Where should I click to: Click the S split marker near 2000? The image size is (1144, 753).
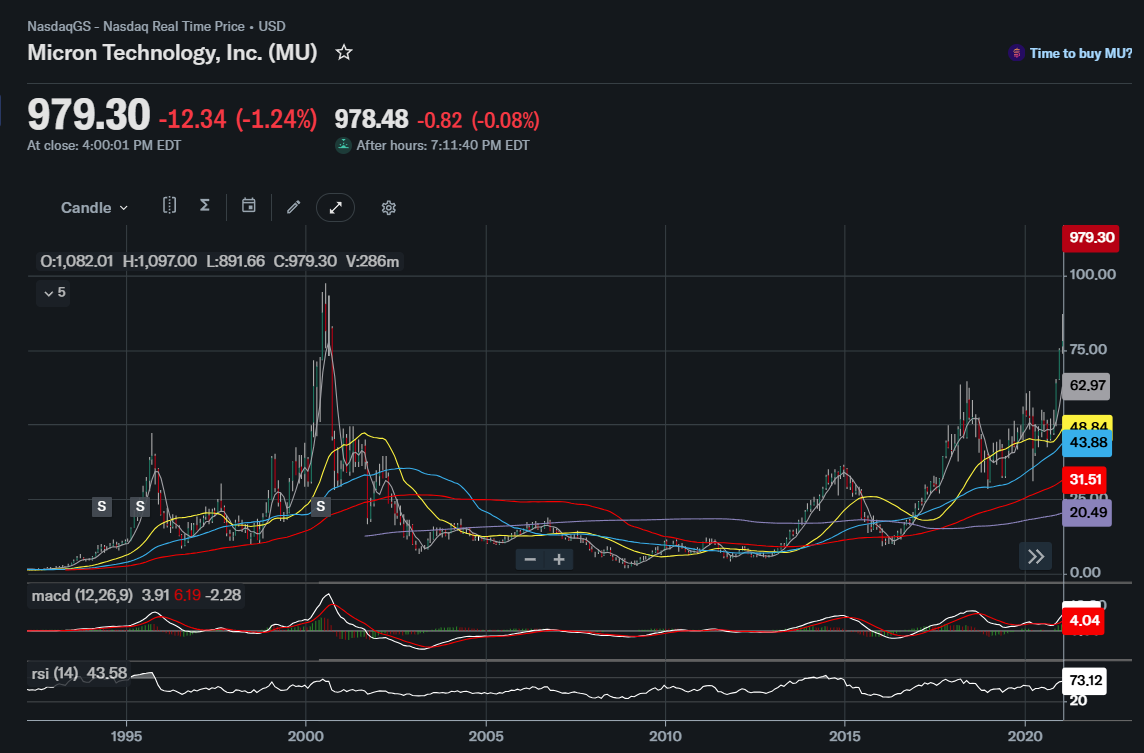click(321, 506)
